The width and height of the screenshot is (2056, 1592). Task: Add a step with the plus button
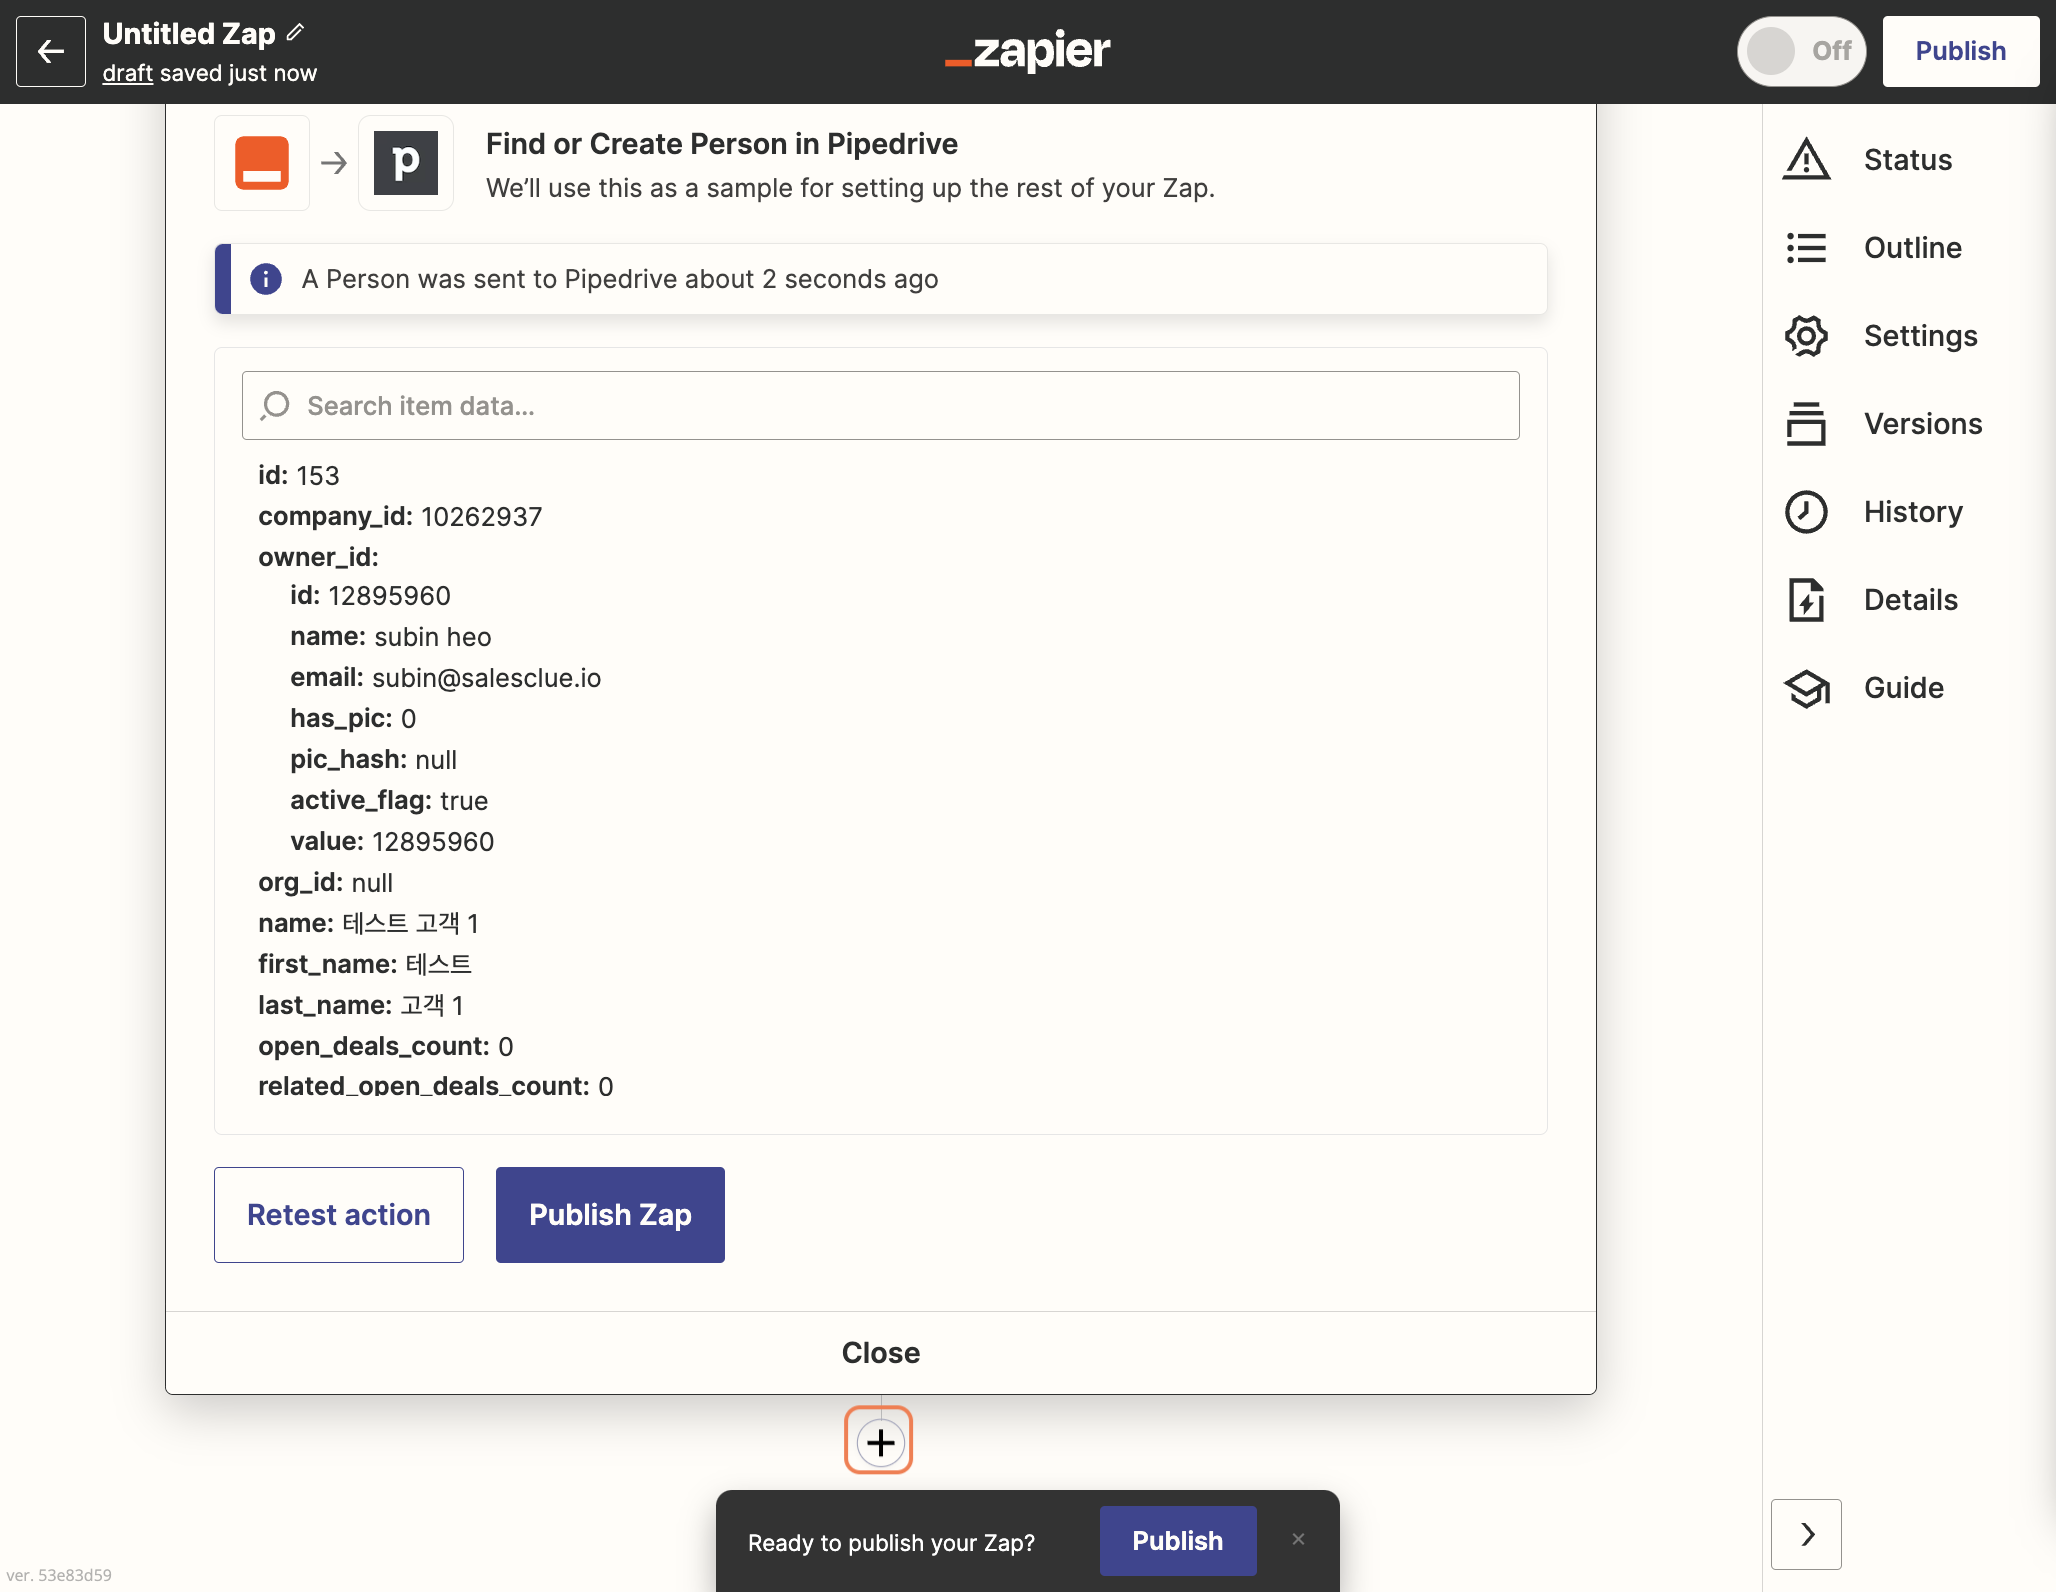tap(879, 1441)
